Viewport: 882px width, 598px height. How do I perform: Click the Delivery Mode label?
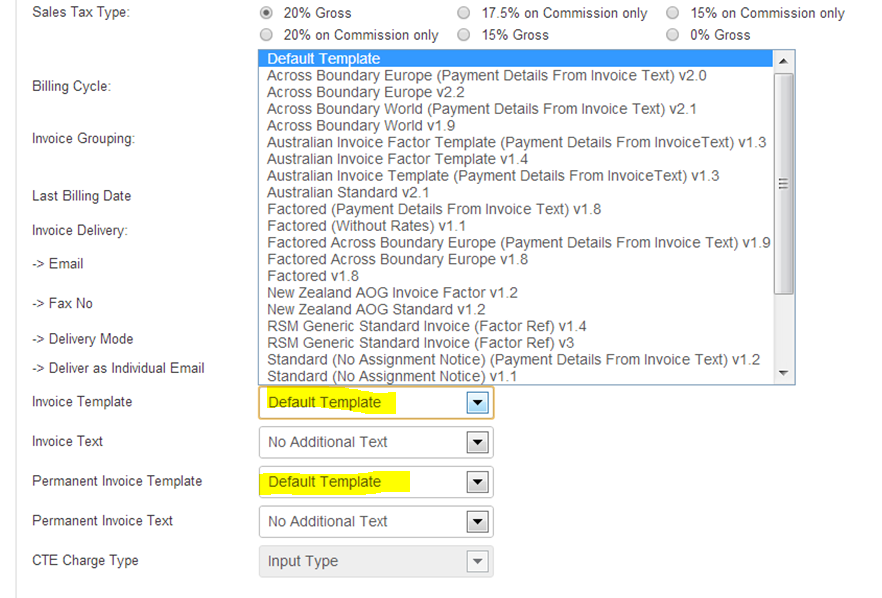tap(83, 339)
